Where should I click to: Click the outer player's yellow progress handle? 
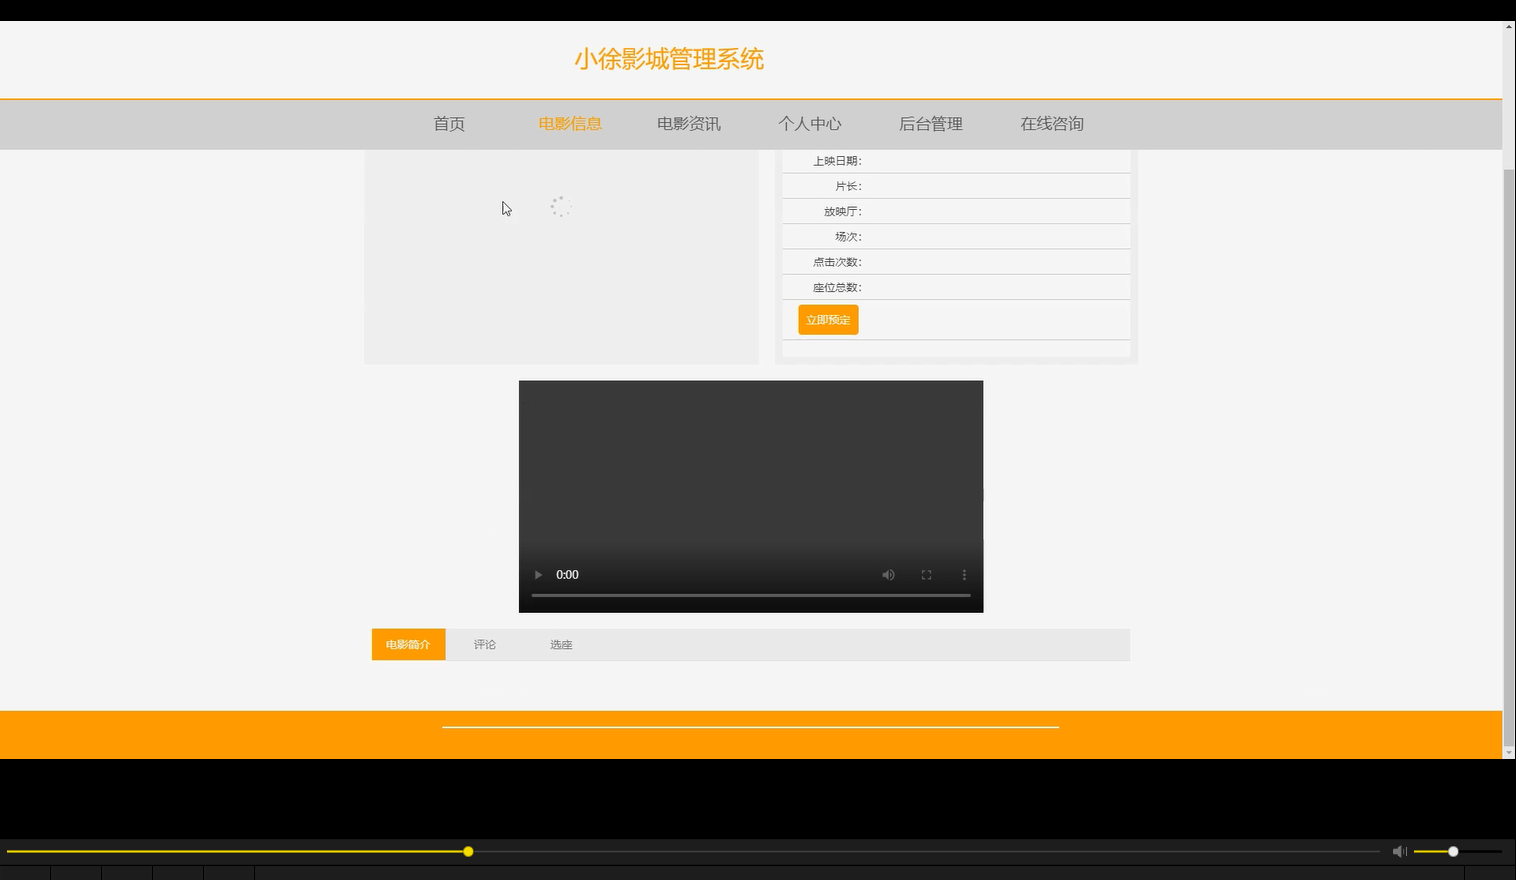[x=468, y=852]
